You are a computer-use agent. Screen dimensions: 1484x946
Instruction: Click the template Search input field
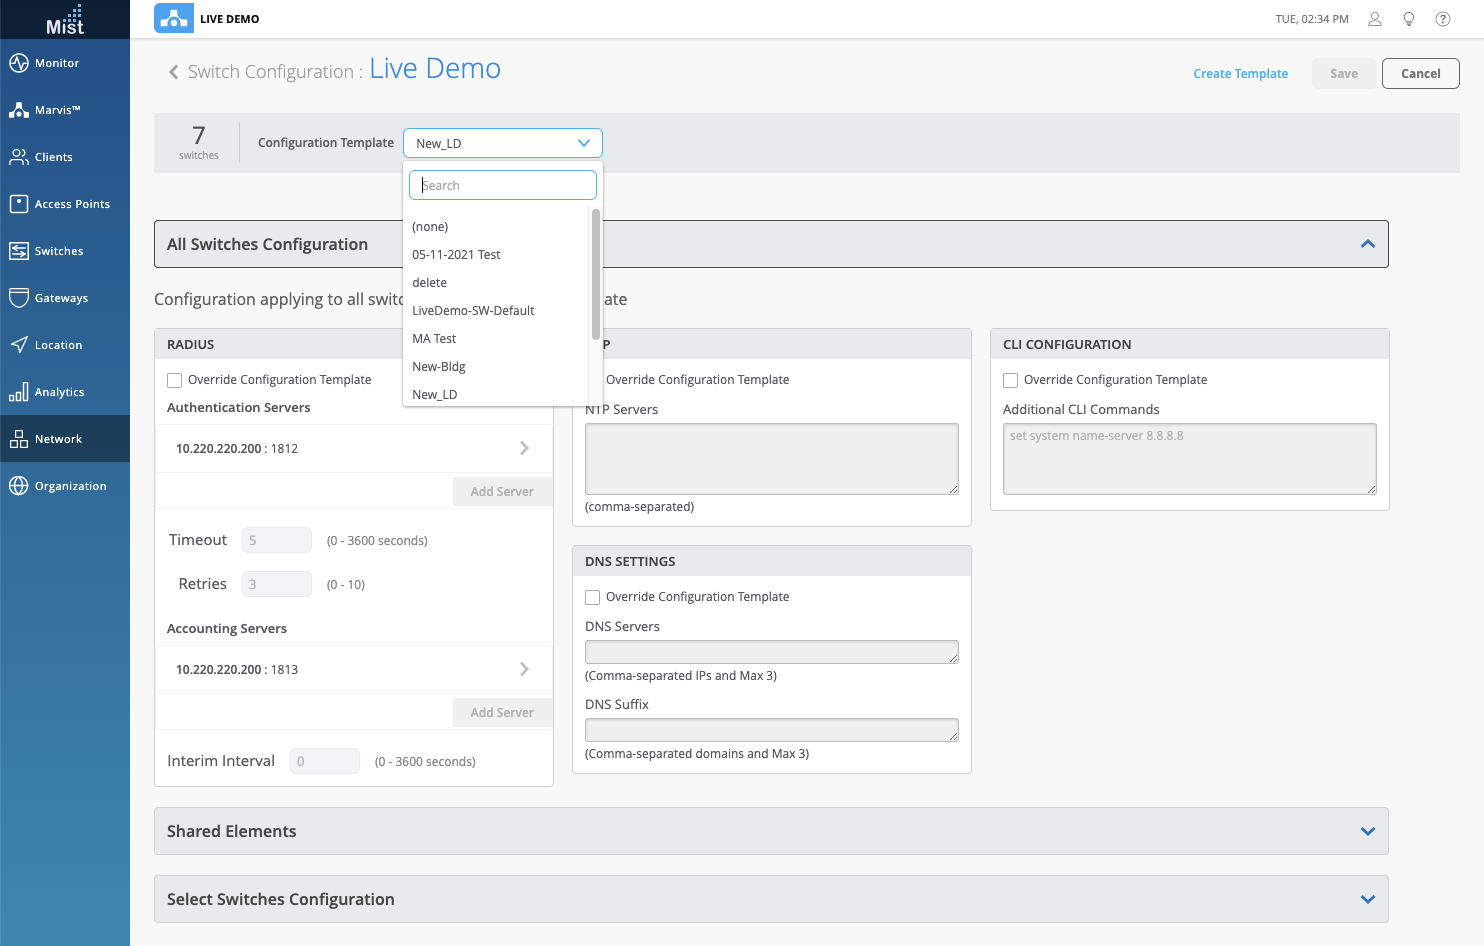[503, 185]
